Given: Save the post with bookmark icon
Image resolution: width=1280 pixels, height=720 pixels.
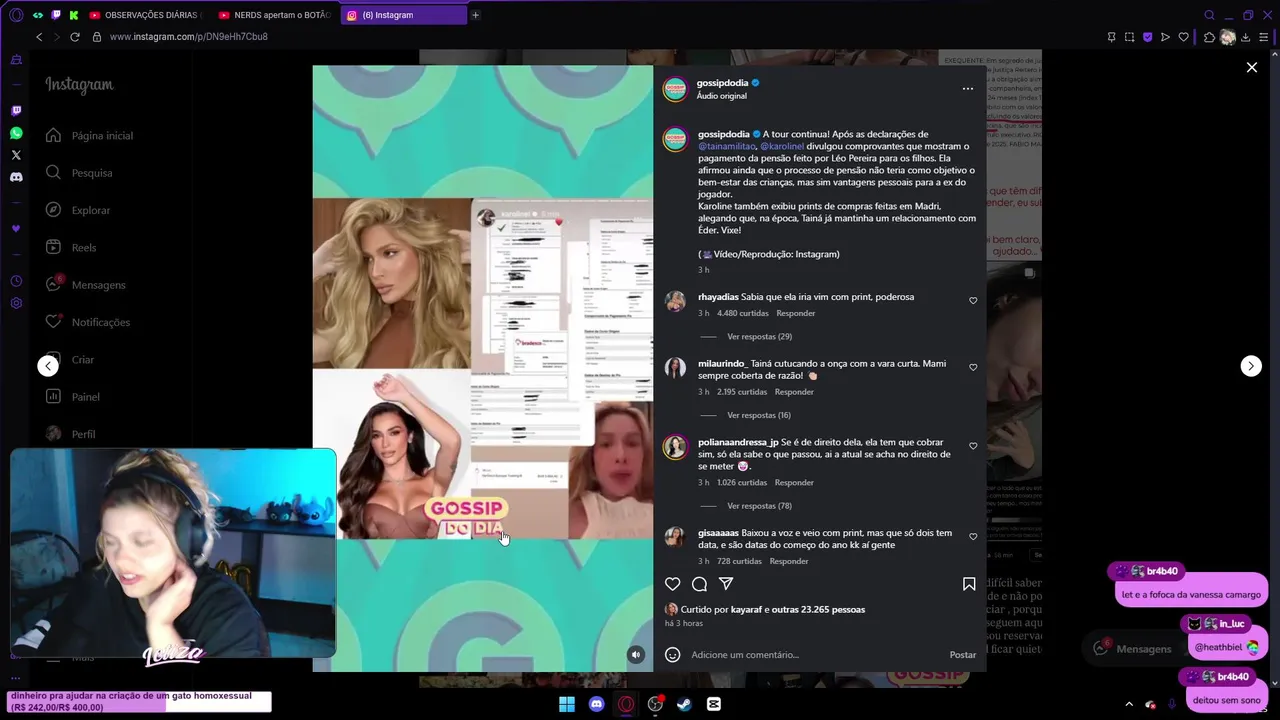Looking at the screenshot, I should pos(969,584).
